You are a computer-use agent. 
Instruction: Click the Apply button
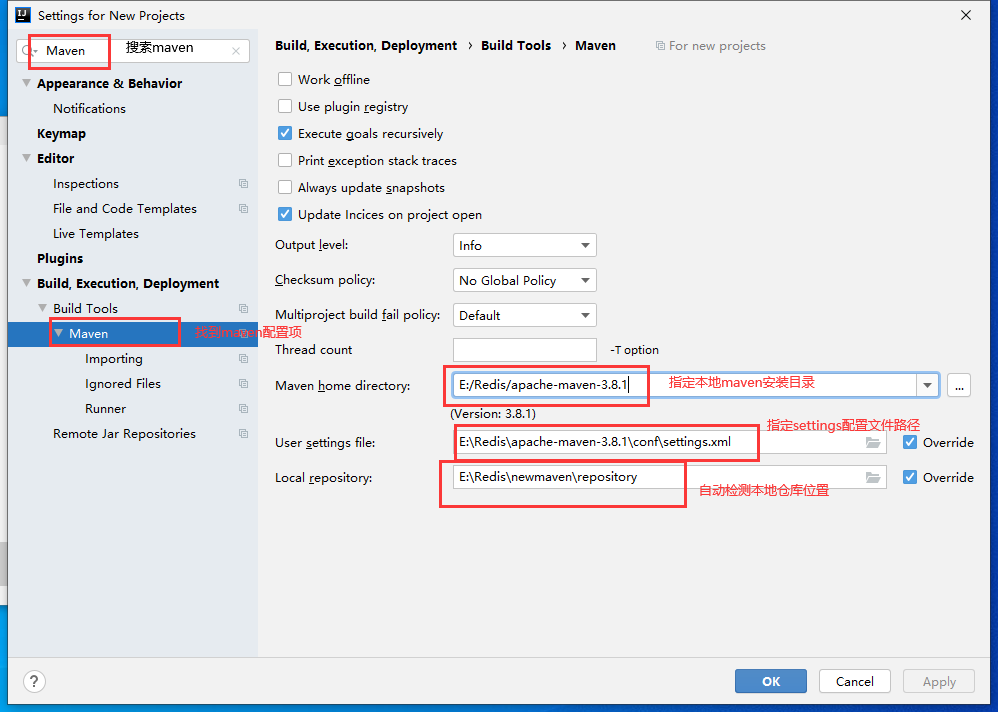[x=939, y=681]
